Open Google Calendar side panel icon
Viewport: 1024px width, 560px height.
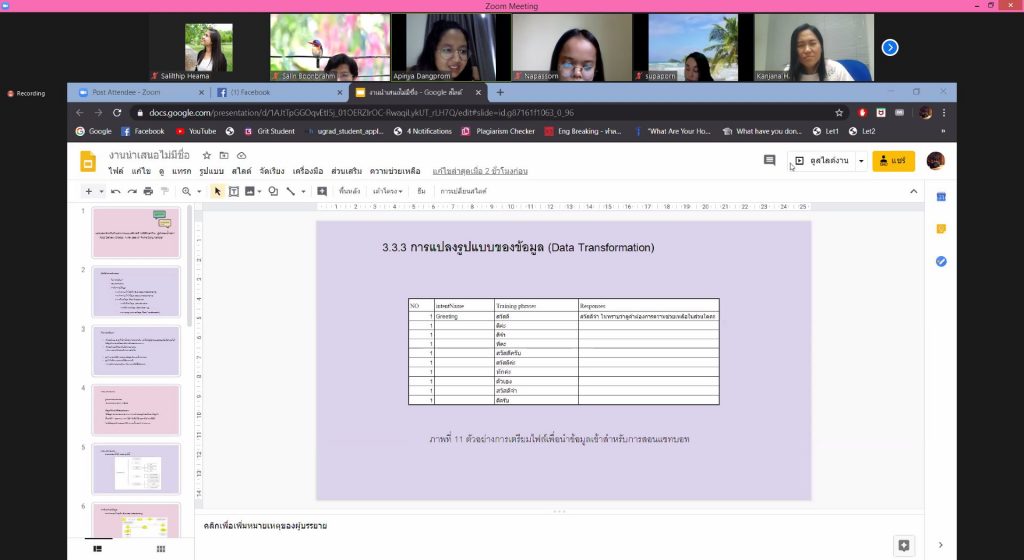941,197
